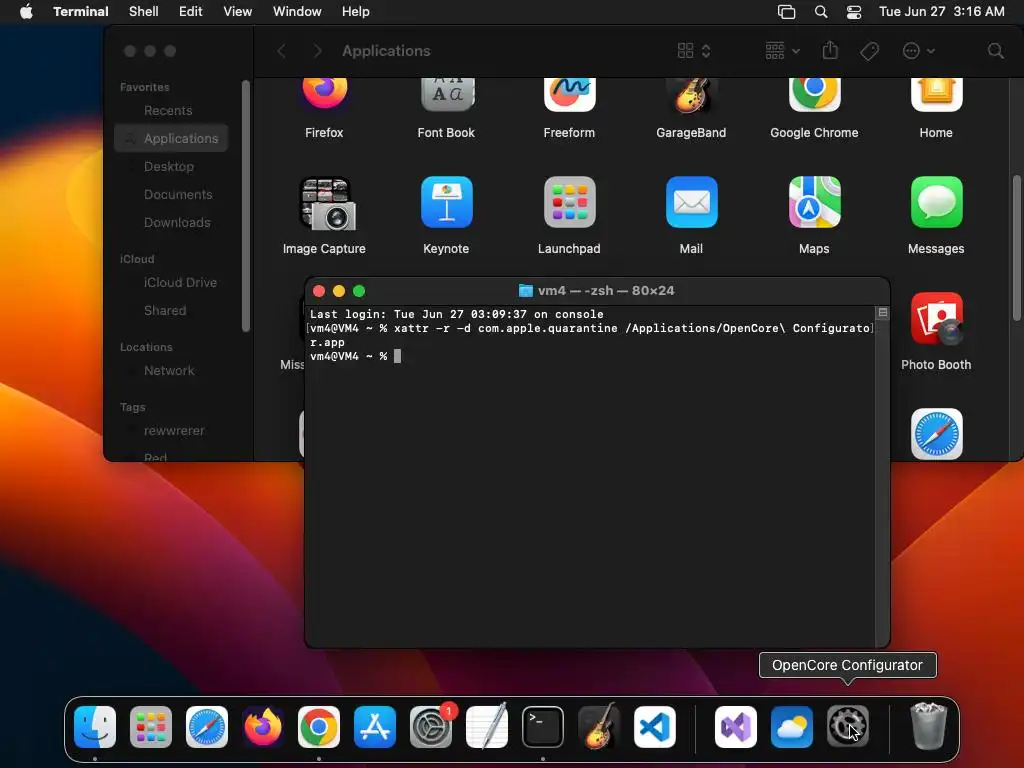This screenshot has width=1024, height=768.
Task: Launch Safari from the Dock
Action: tap(207, 727)
